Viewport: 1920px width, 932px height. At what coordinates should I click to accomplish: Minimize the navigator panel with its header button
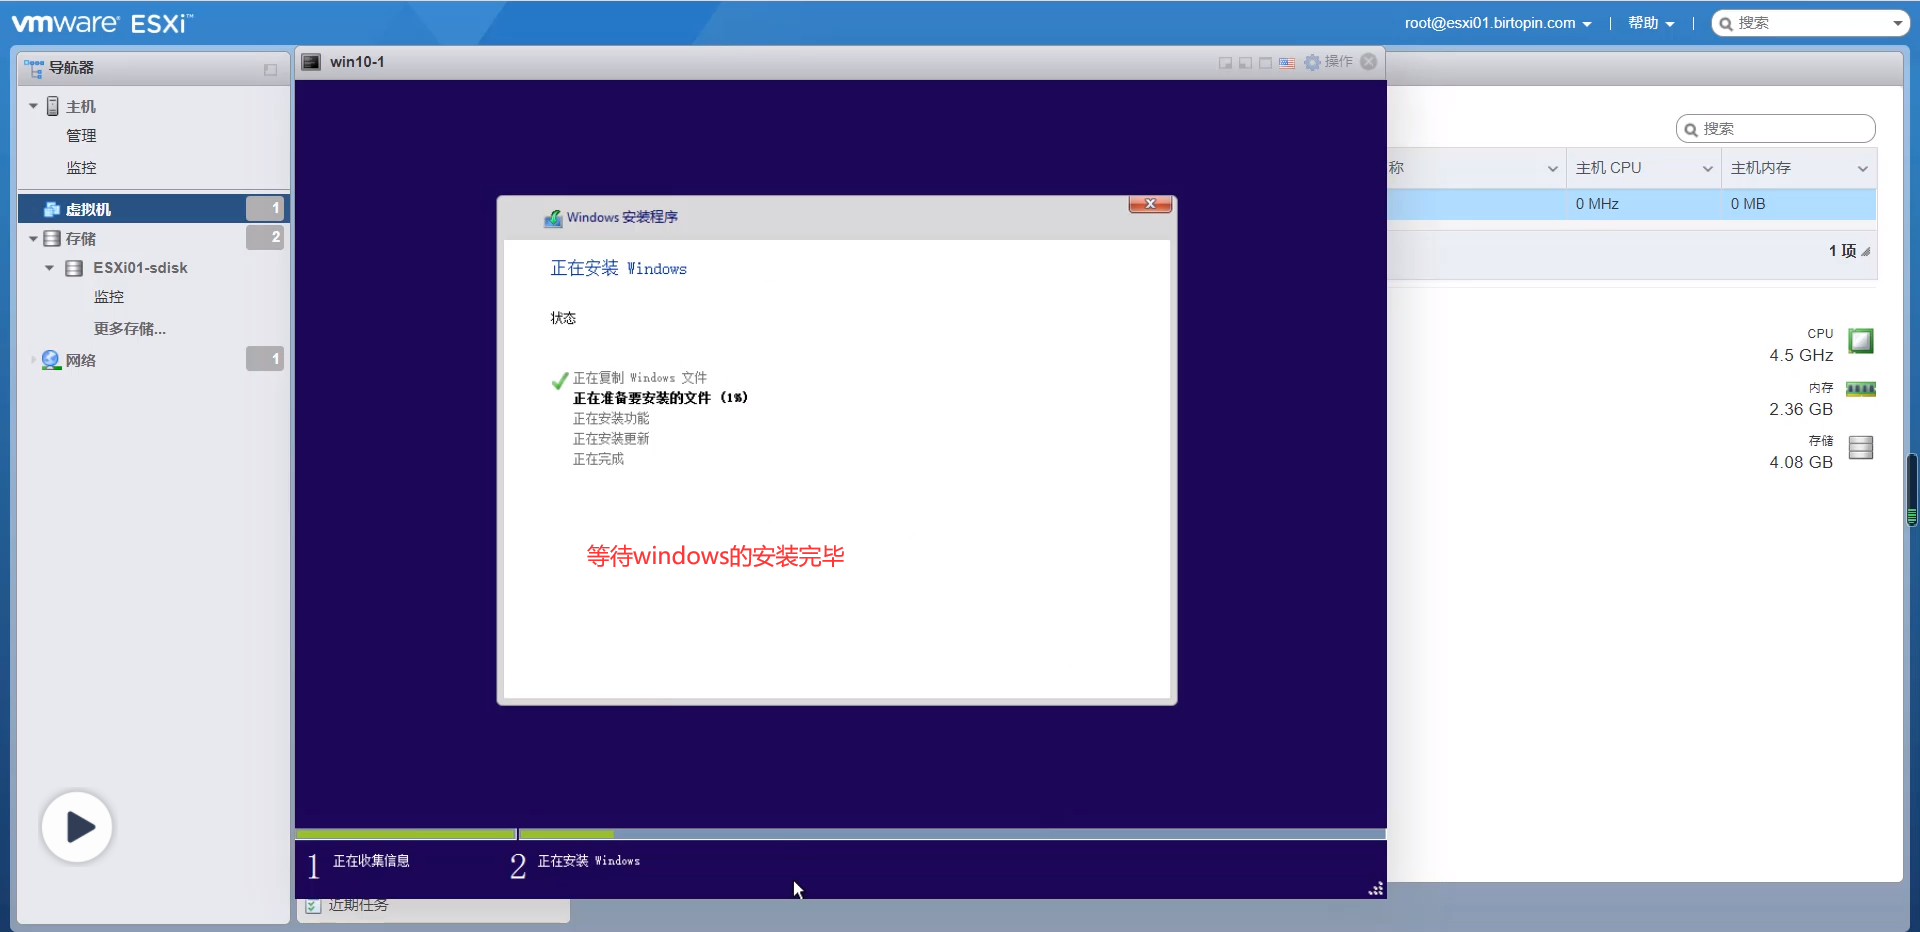point(270,69)
